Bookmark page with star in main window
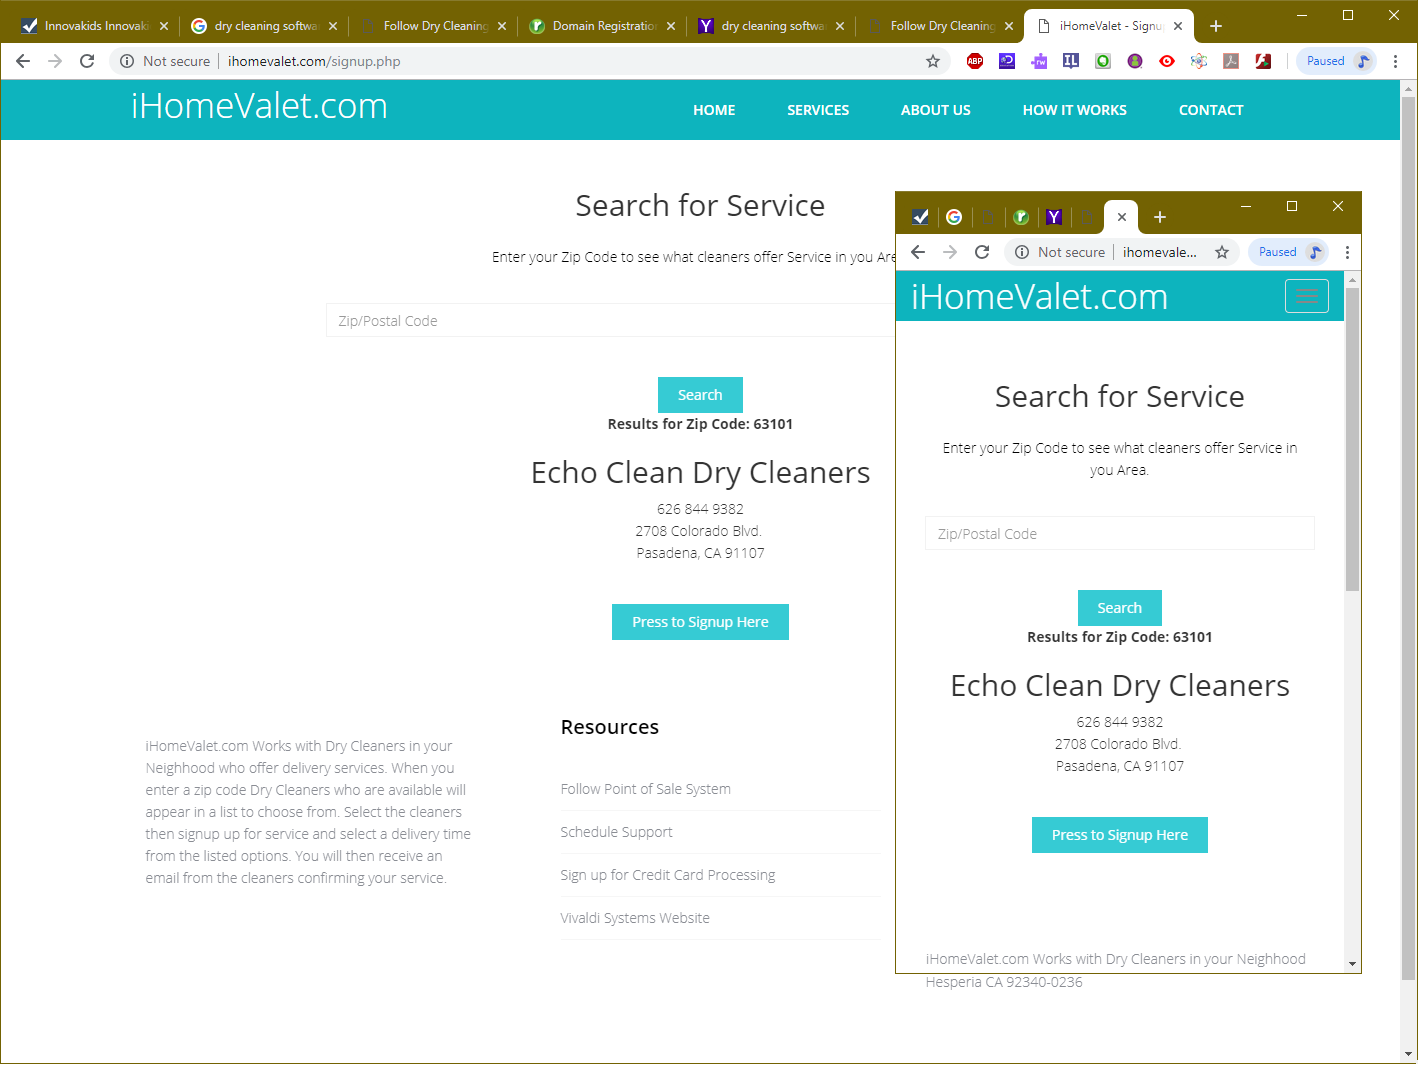 pos(933,61)
